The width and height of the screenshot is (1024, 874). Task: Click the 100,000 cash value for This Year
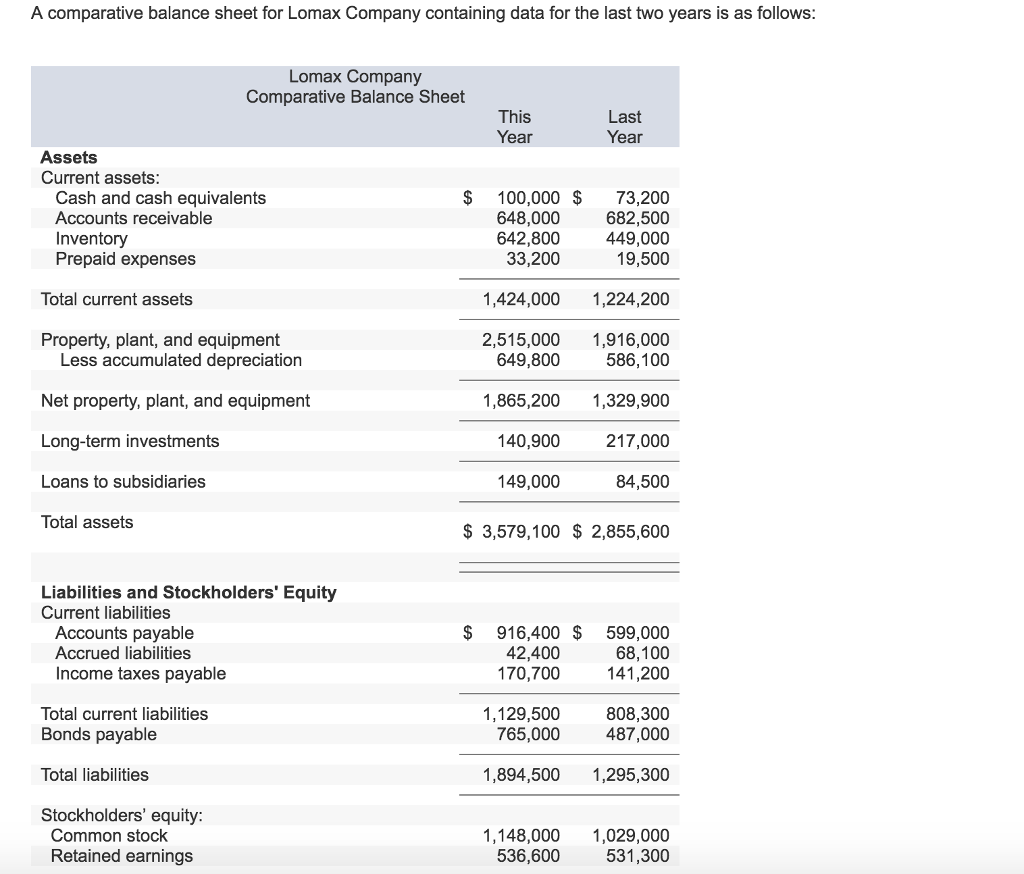527,197
